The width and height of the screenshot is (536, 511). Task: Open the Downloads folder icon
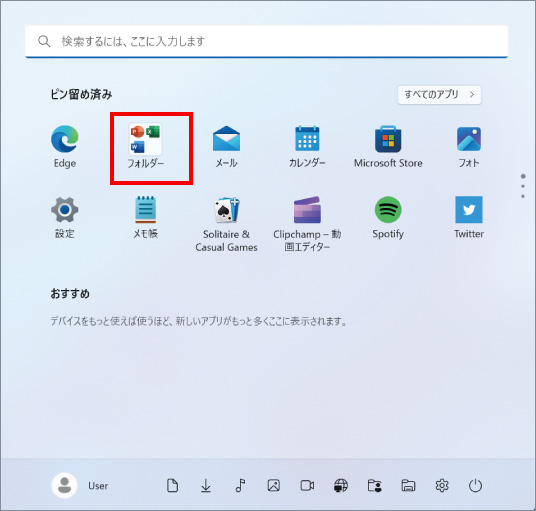(x=206, y=485)
